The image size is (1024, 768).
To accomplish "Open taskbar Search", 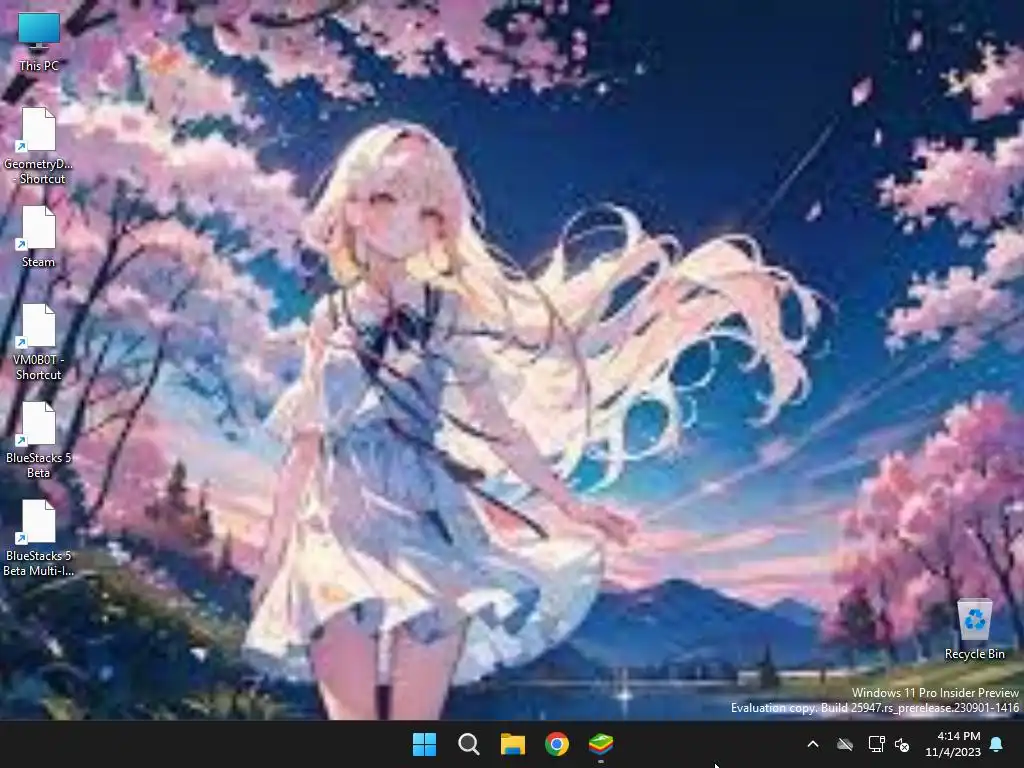I will coord(468,744).
